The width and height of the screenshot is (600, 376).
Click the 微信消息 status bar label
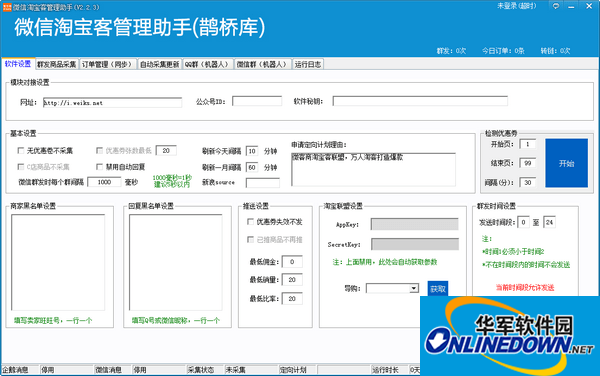pos(108,370)
